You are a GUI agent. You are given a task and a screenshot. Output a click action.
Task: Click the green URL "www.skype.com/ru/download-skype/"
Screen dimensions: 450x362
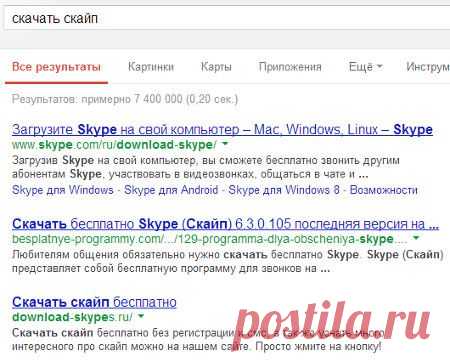click(114, 145)
